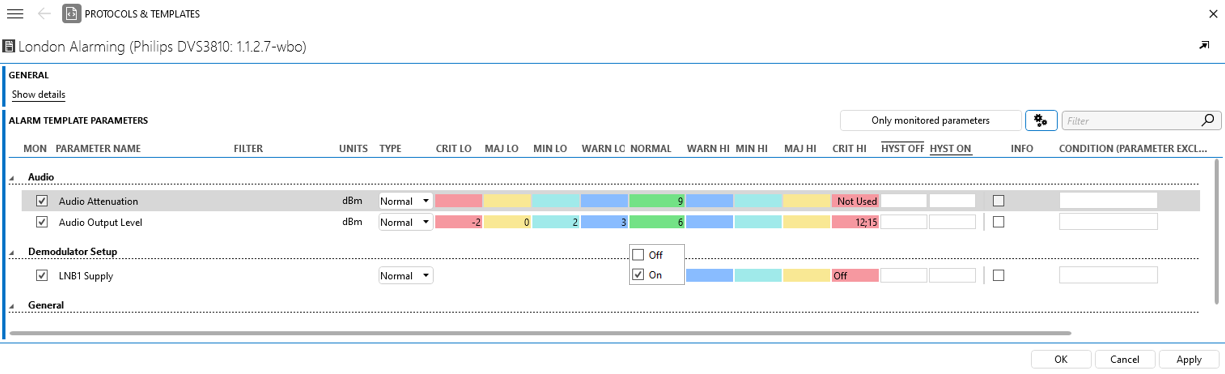Image resolution: width=1225 pixels, height=374 pixels.
Task: Click the Show details link
Action: click(x=38, y=95)
